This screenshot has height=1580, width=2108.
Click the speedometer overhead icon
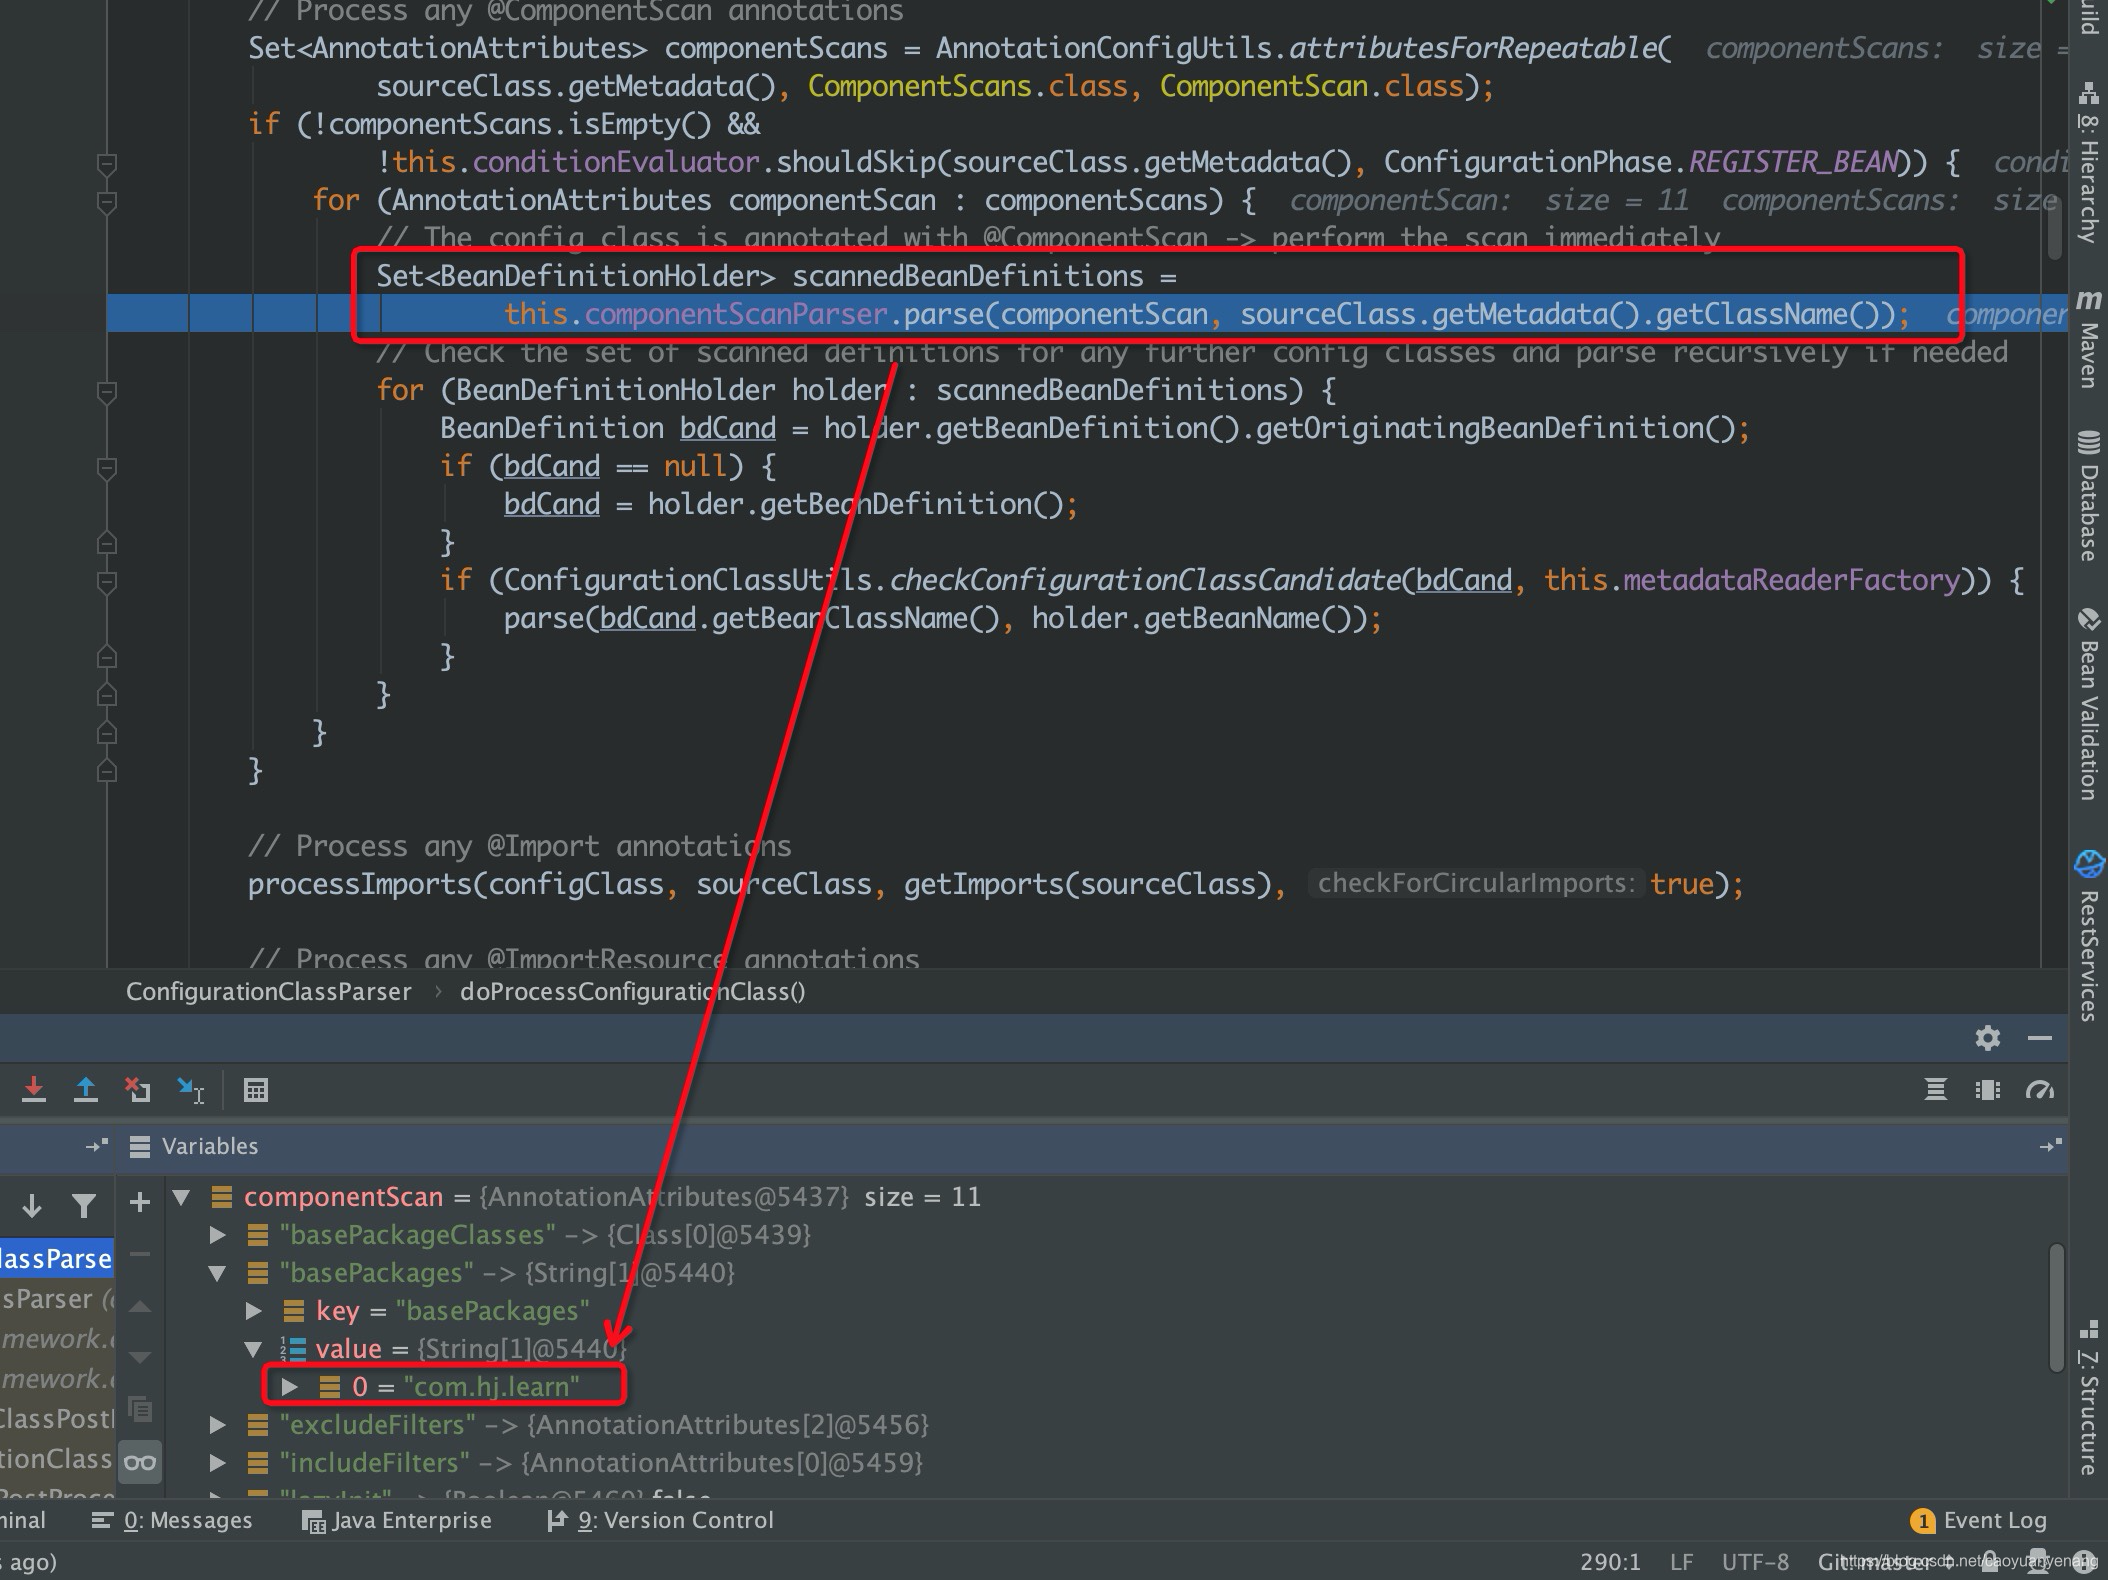tap(2040, 1090)
